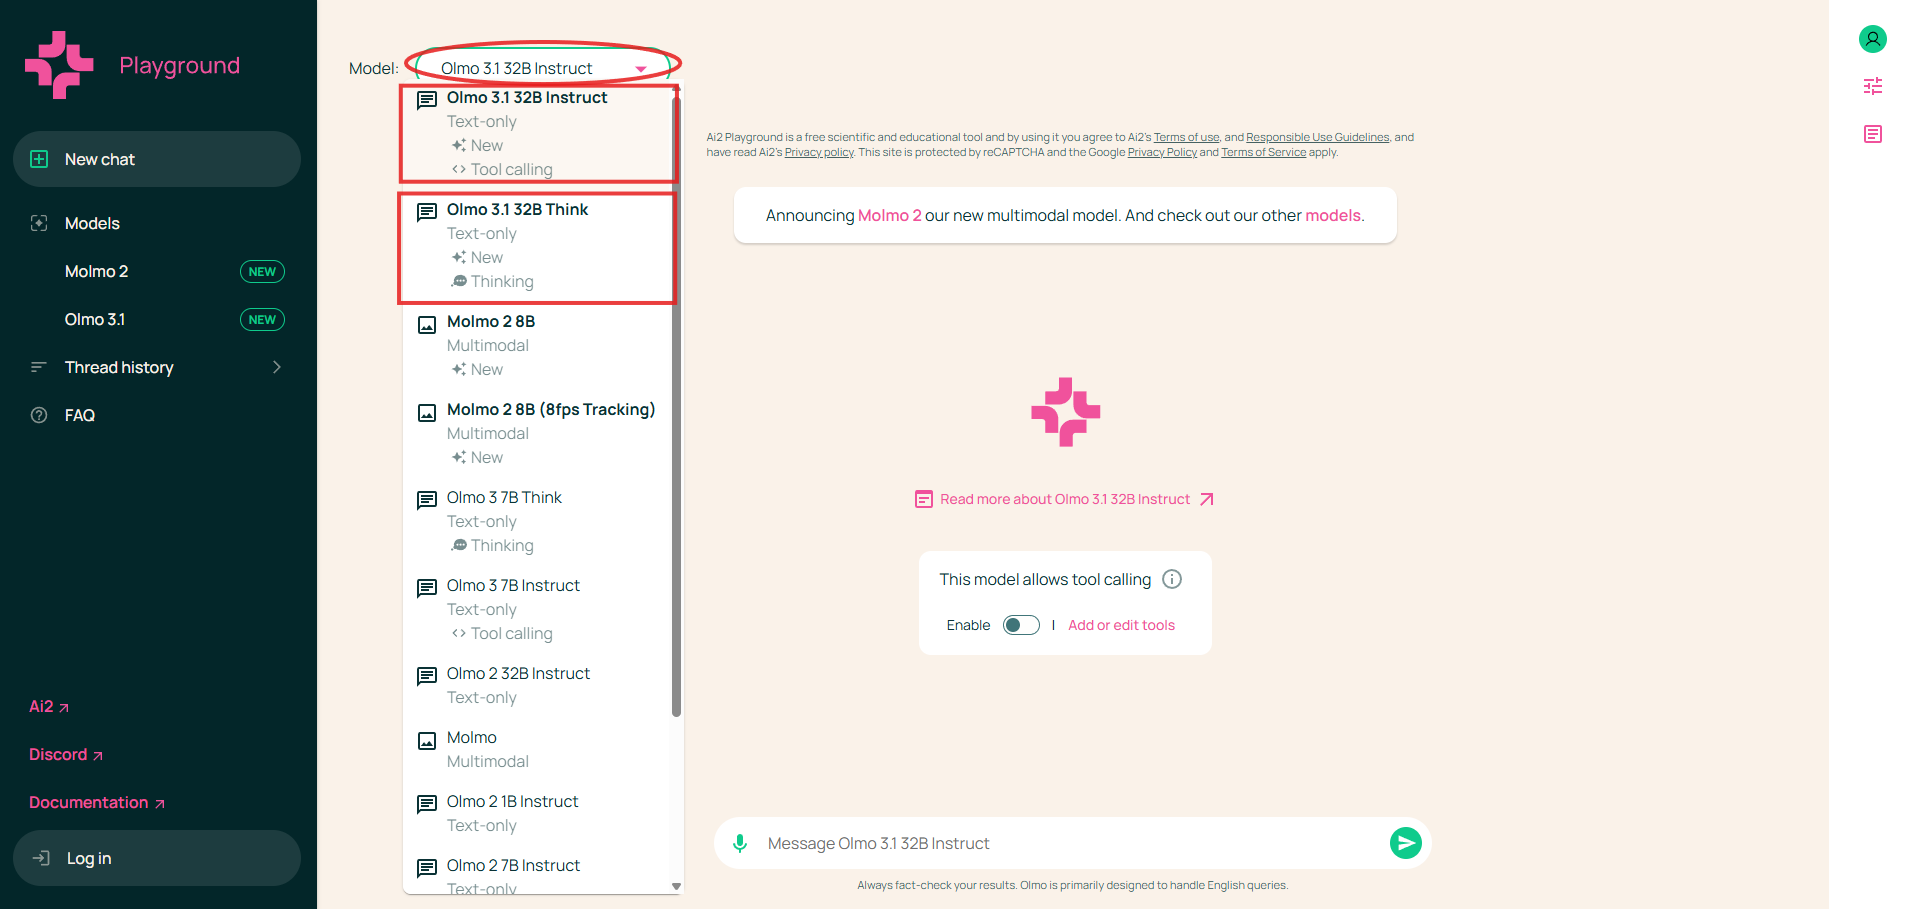Click the chat icon beside Olmo 2 1B Instruct
The image size is (1913, 909).
(427, 804)
